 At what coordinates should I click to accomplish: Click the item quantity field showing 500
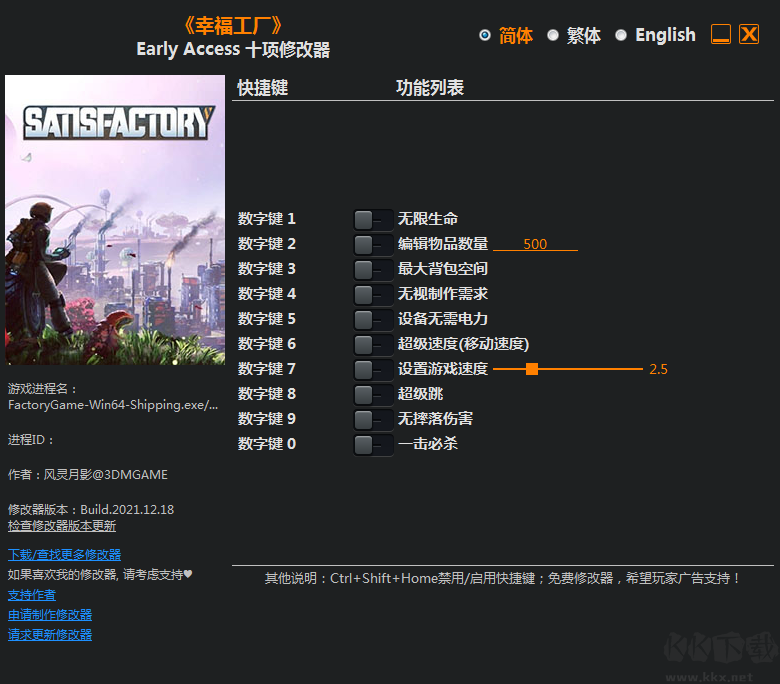pos(535,244)
